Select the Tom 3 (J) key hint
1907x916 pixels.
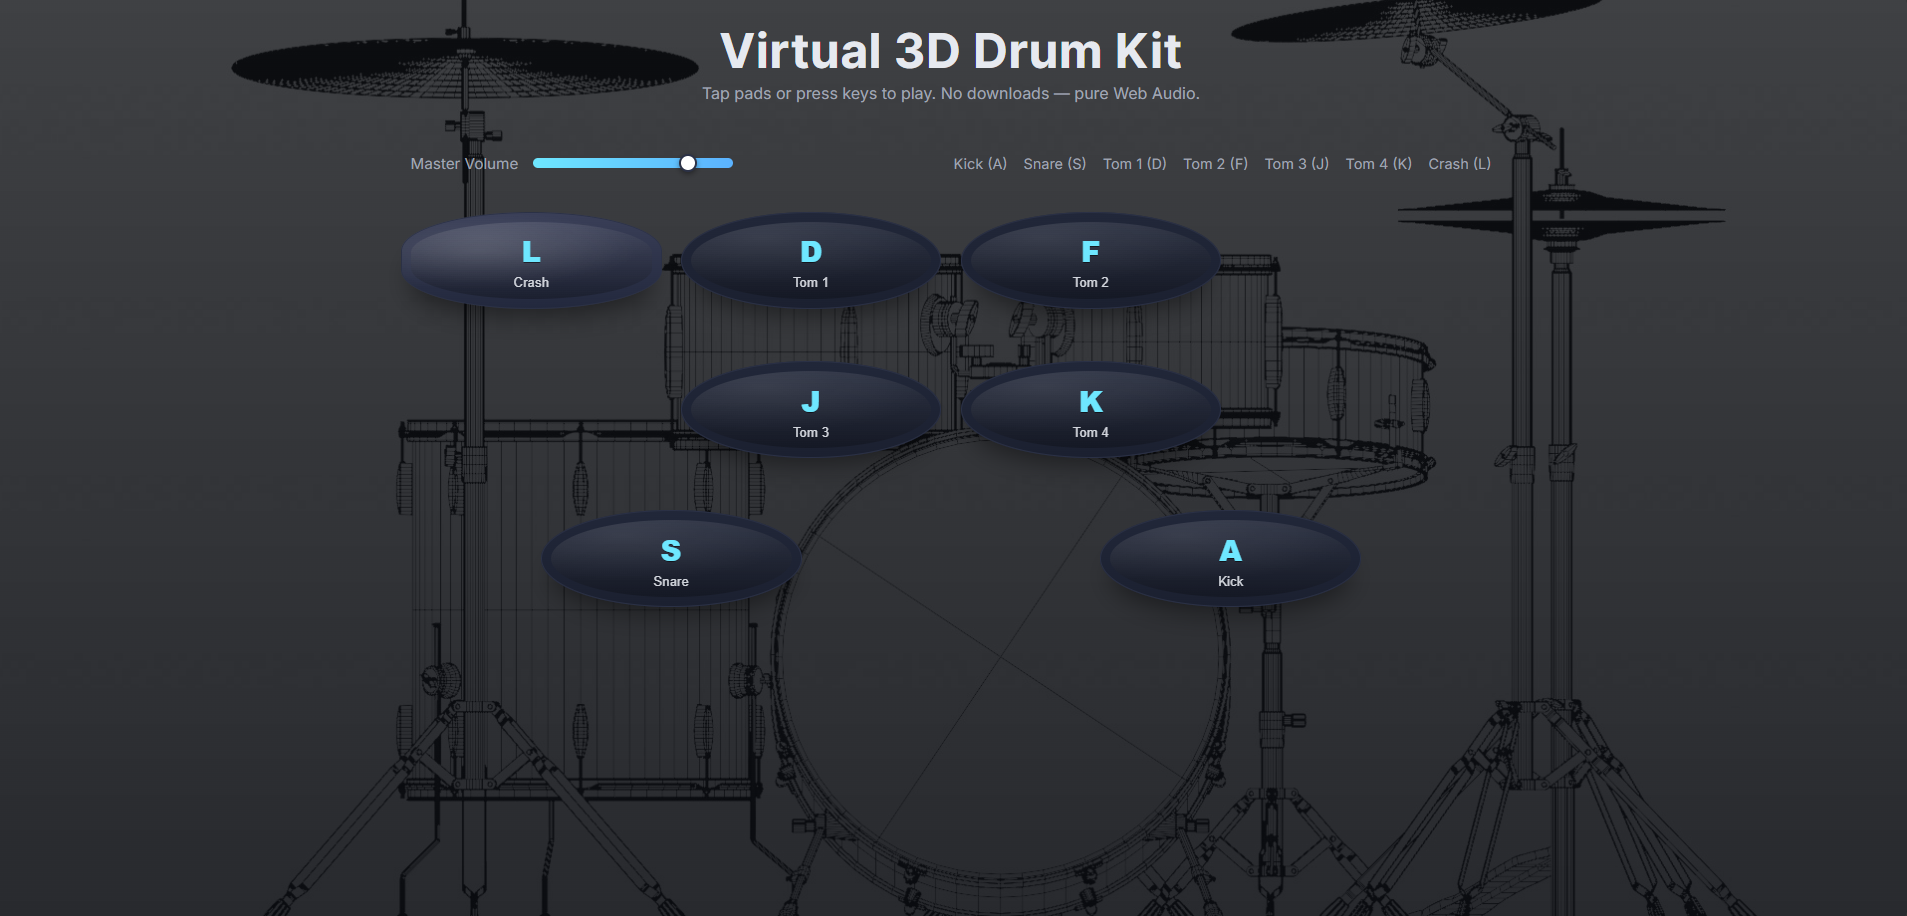(x=1296, y=163)
